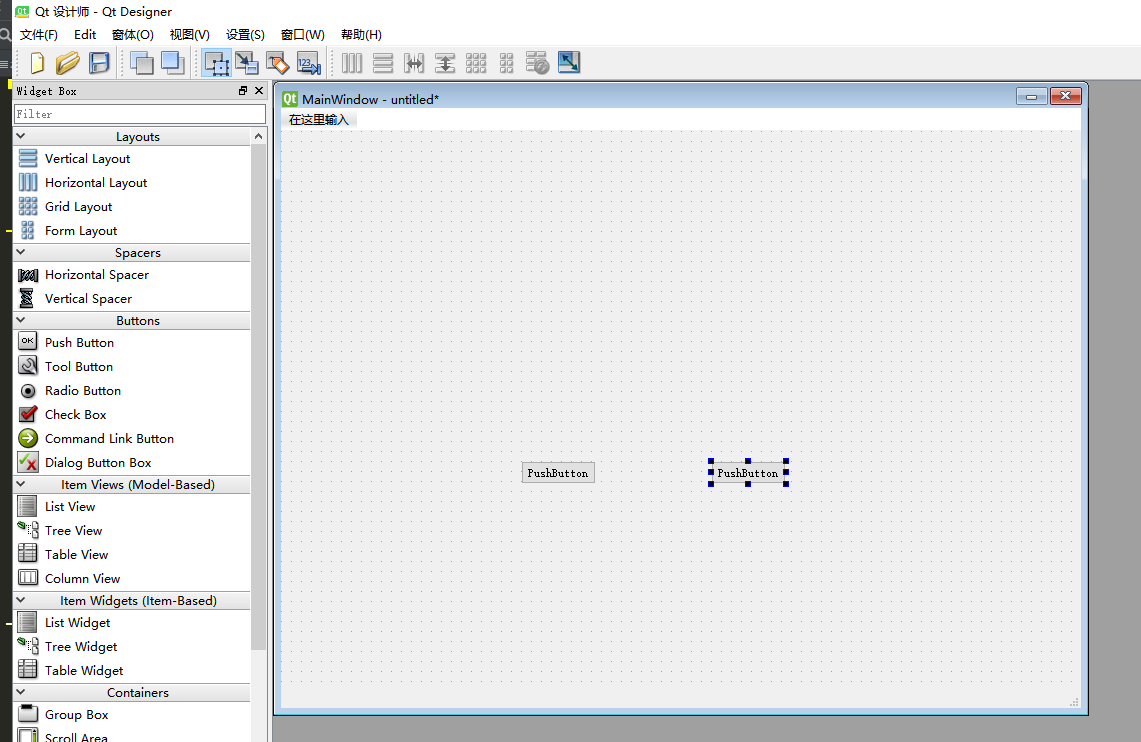The width and height of the screenshot is (1141, 742).
Task: Open the 帮助(H) menu
Action: [x=362, y=35]
